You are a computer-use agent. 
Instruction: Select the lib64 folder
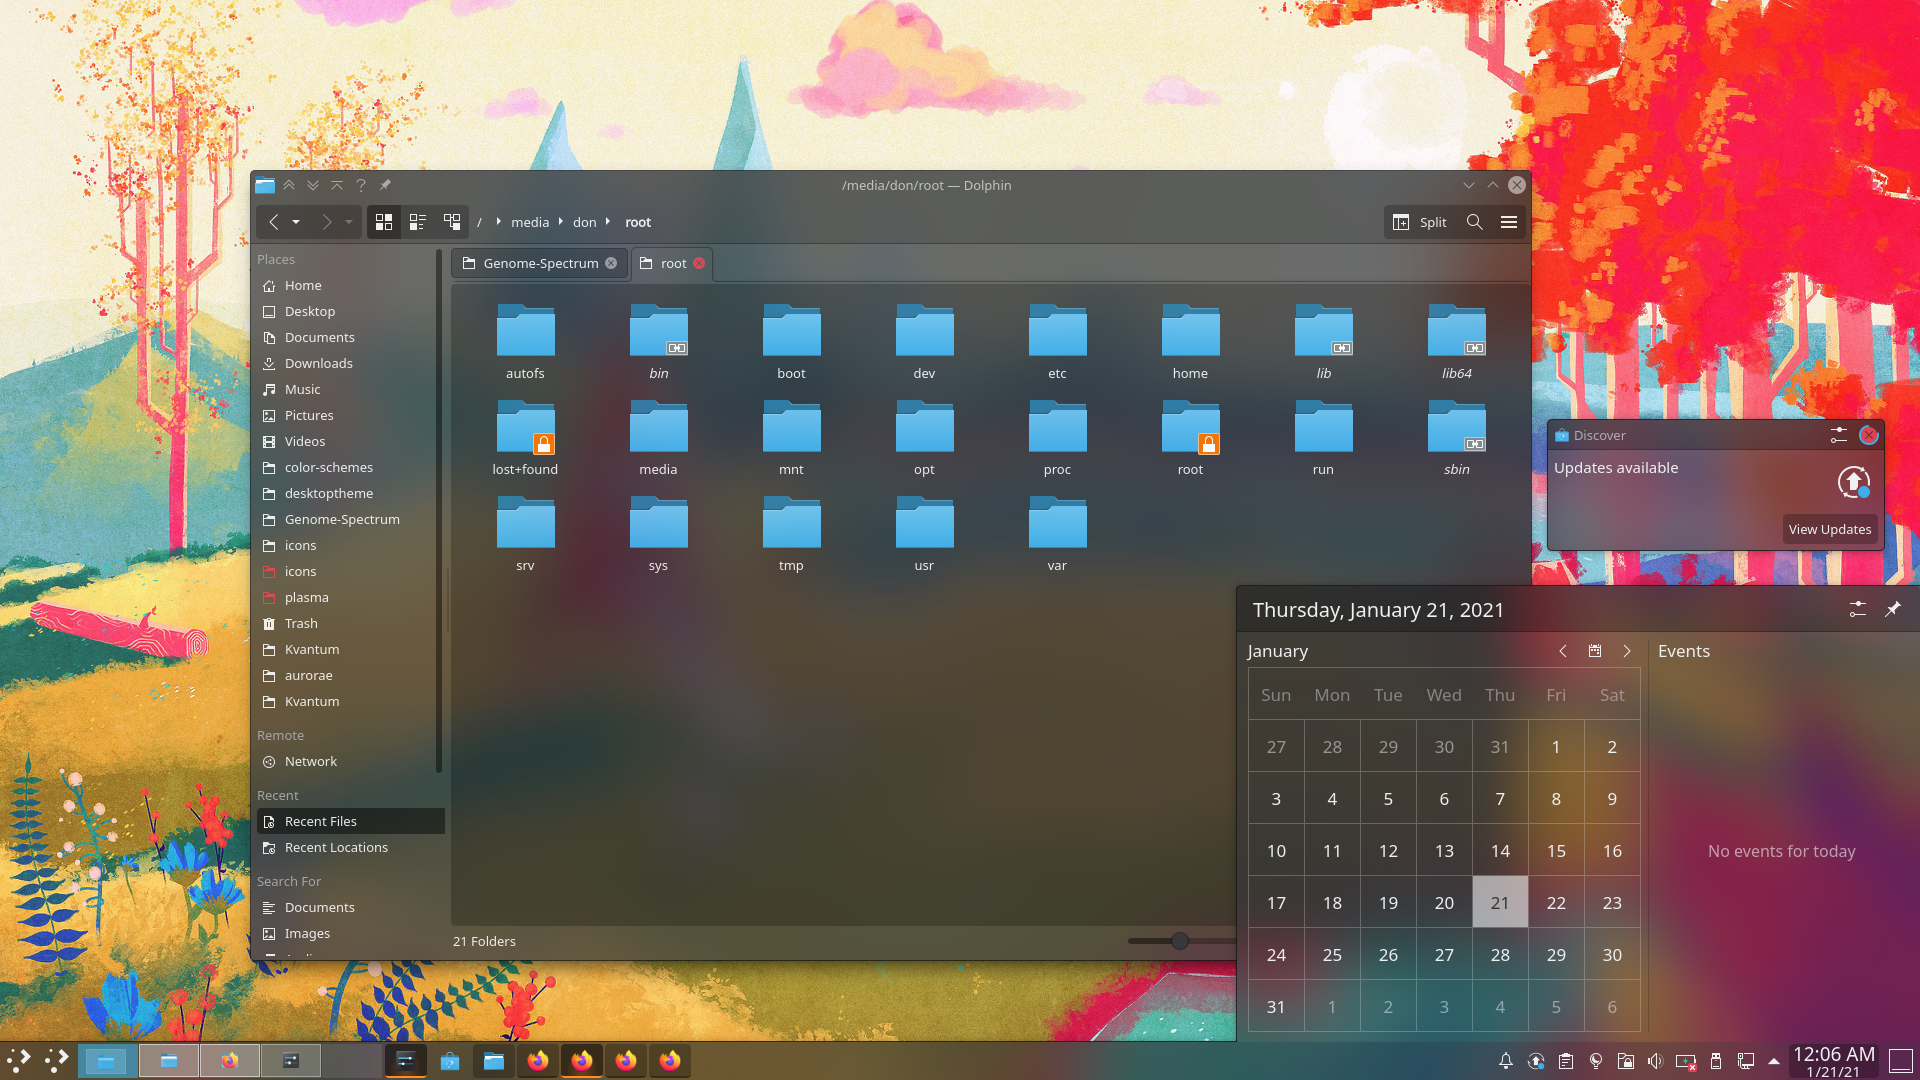pyautogui.click(x=1456, y=342)
